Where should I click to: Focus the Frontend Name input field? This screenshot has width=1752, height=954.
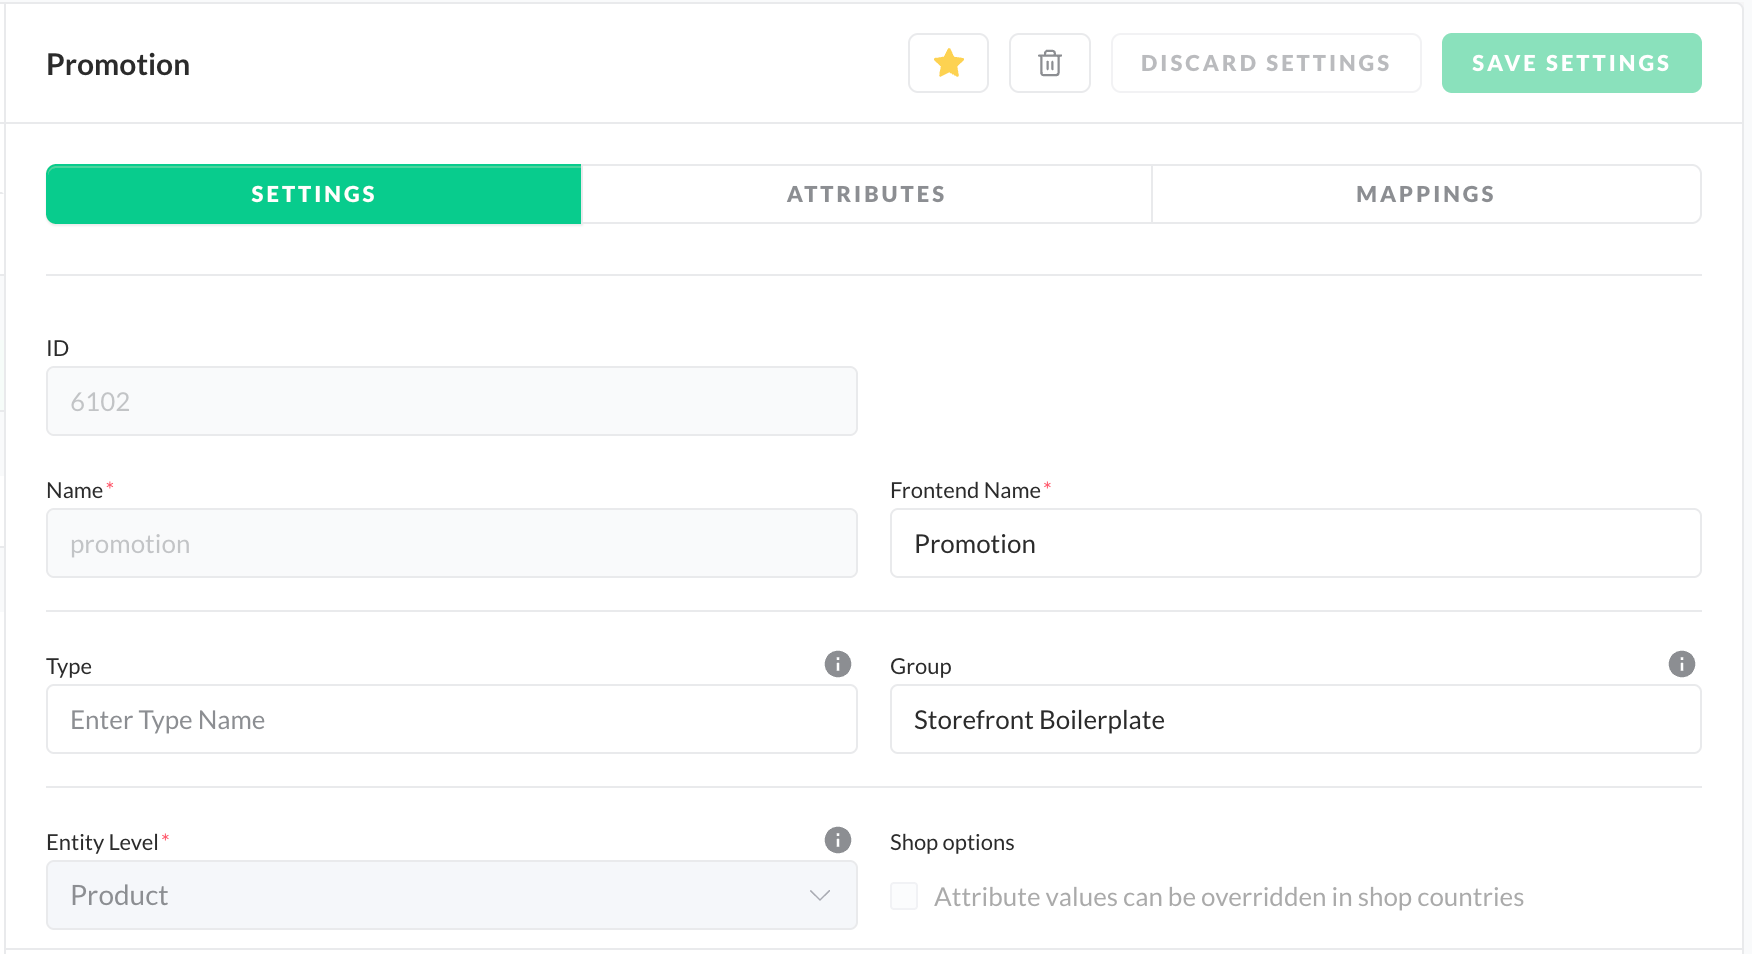1295,543
